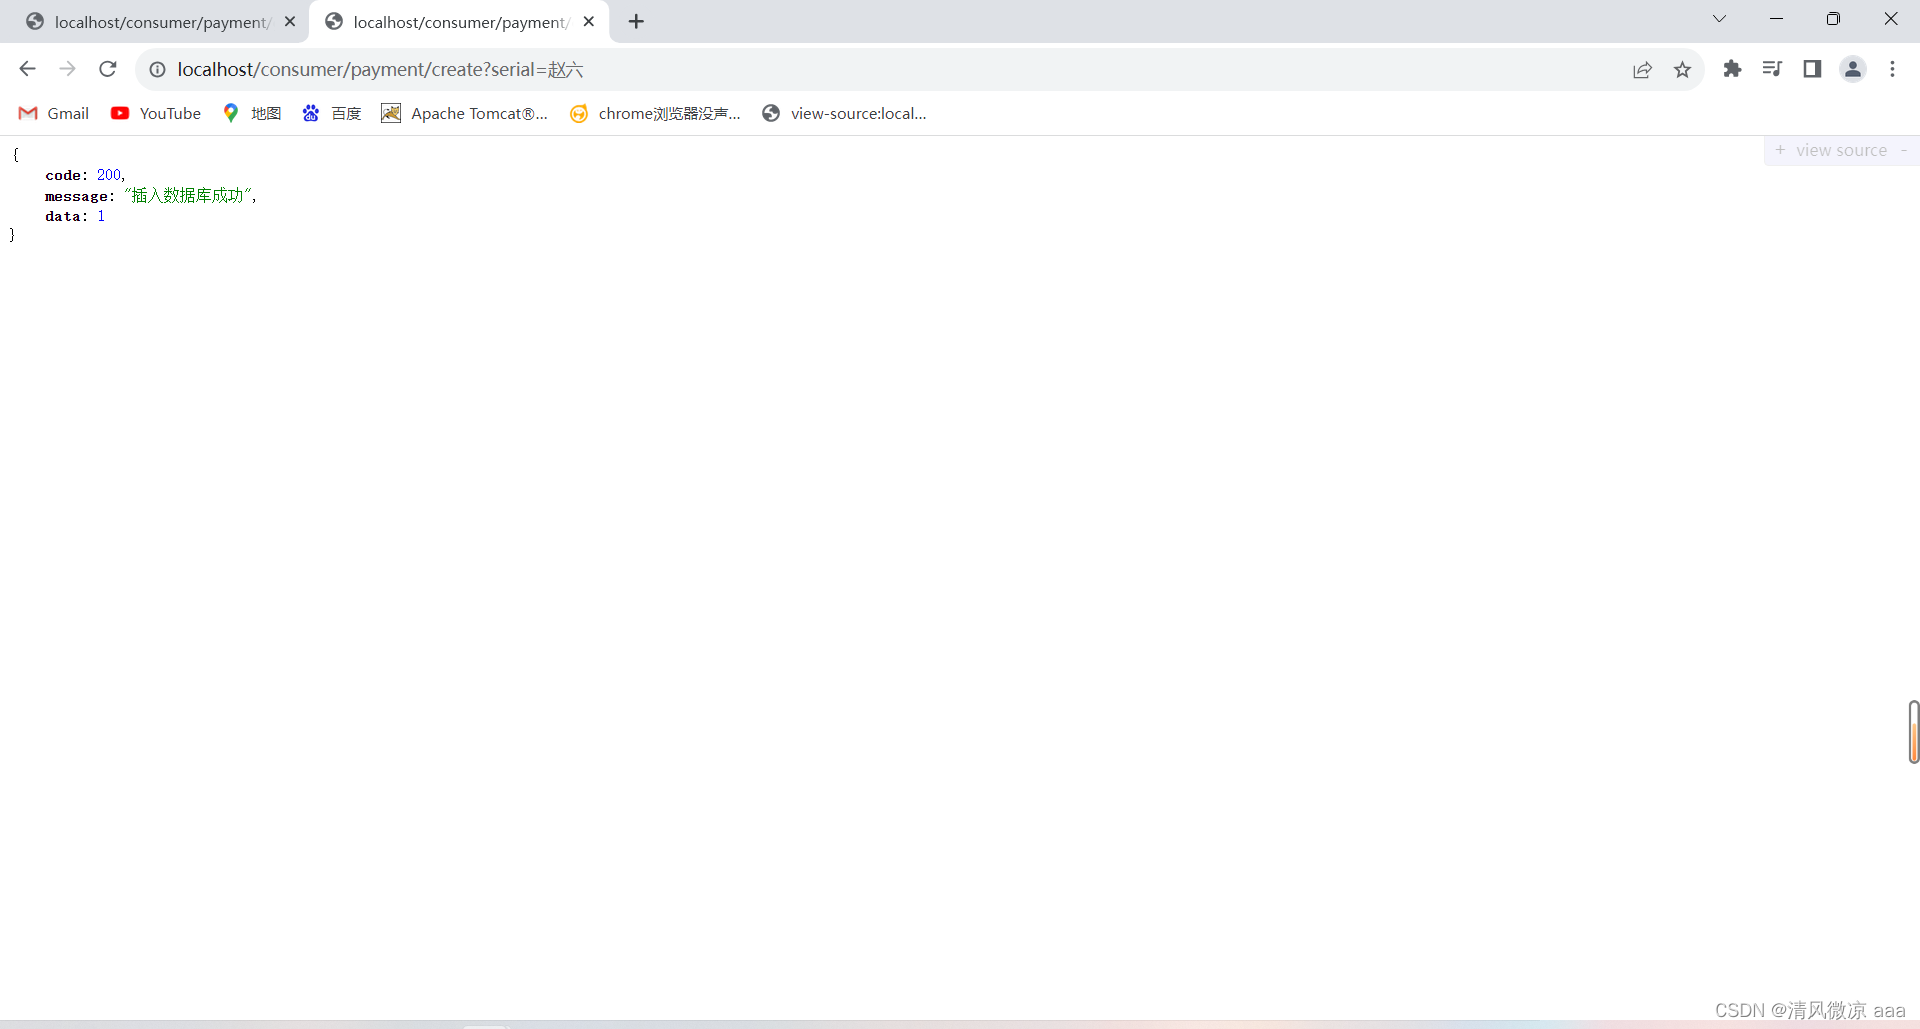The height and width of the screenshot is (1029, 1920).
Task: Go back to the previous page
Action: pyautogui.click(x=27, y=69)
